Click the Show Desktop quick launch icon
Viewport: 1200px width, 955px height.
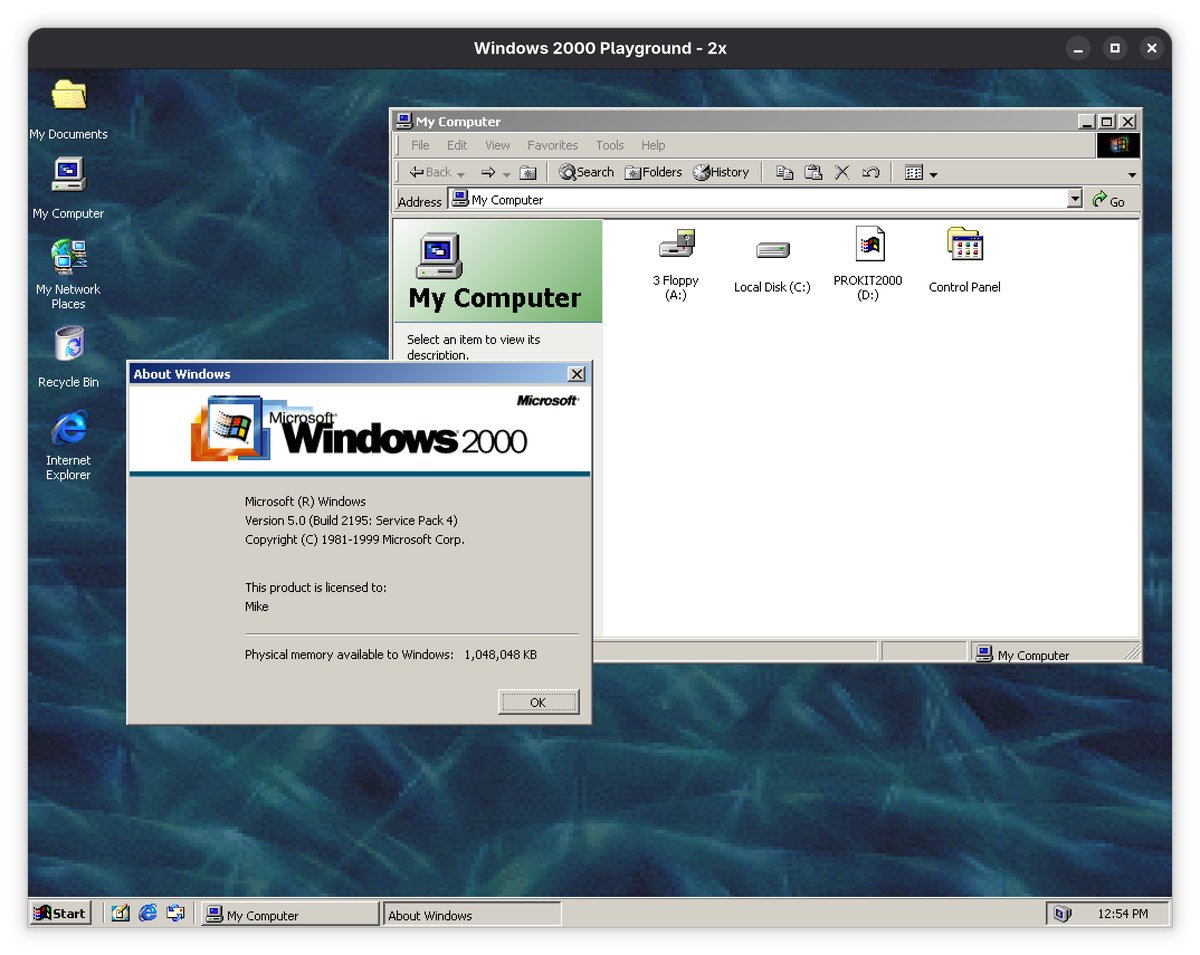point(121,913)
